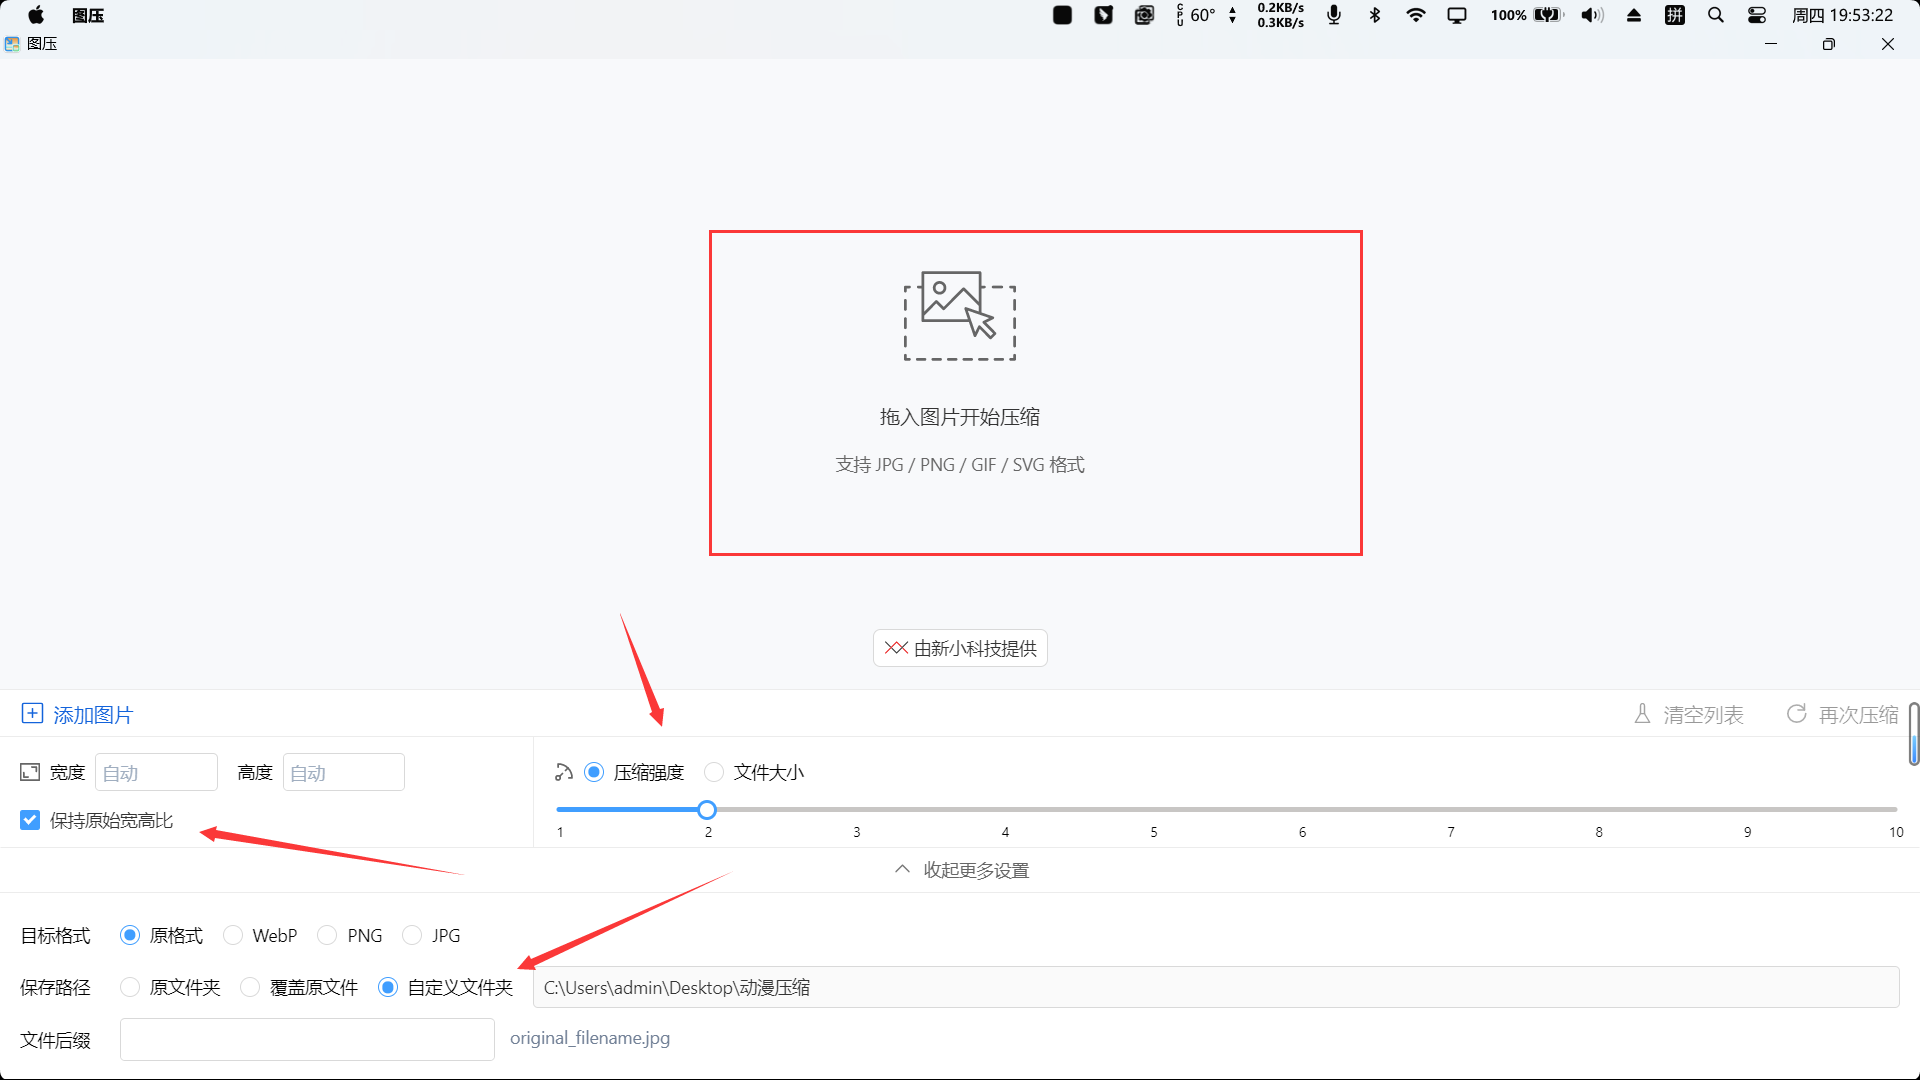Click the microphone icon in menu bar
1920x1080 pixels.
[1333, 15]
